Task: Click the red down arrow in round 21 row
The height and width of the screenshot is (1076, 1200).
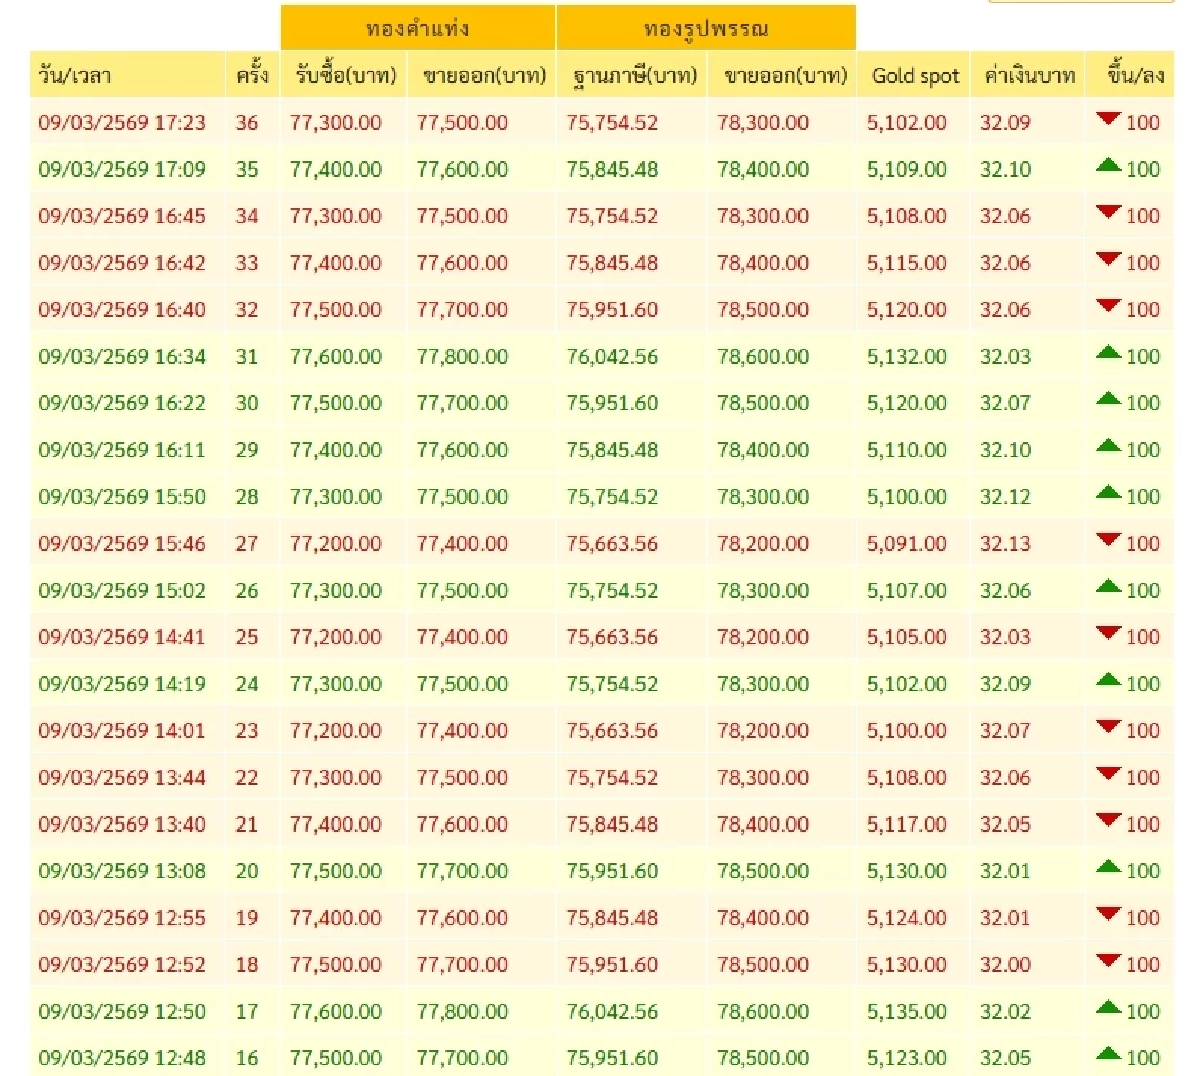Action: click(x=1107, y=821)
